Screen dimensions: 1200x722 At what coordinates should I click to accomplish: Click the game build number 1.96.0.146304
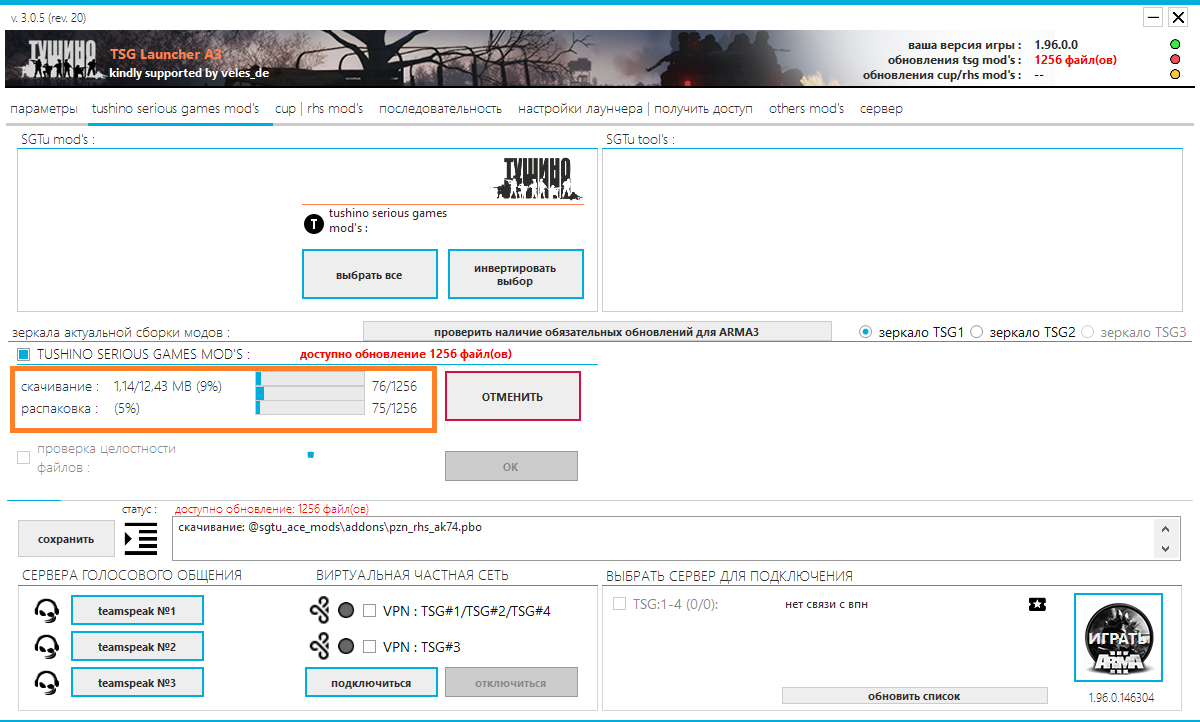(x=1121, y=698)
